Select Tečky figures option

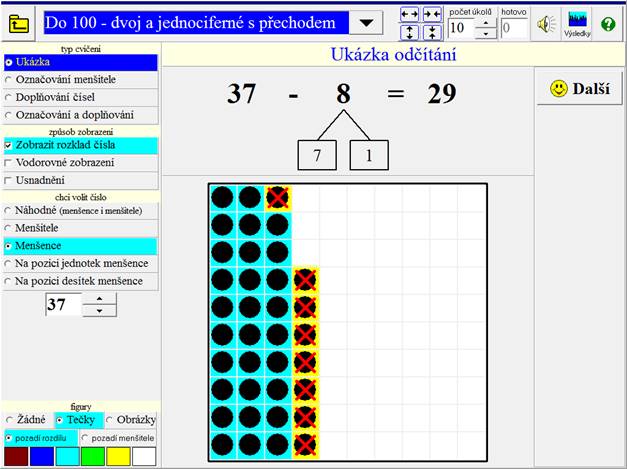click(x=79, y=420)
